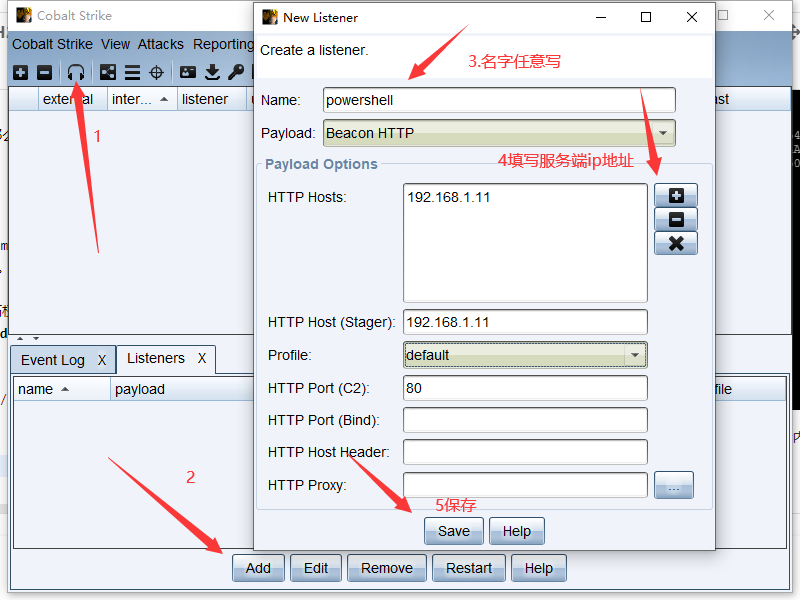The width and height of the screenshot is (800, 600).
Task: Select the Listeners tab
Action: click(156, 358)
